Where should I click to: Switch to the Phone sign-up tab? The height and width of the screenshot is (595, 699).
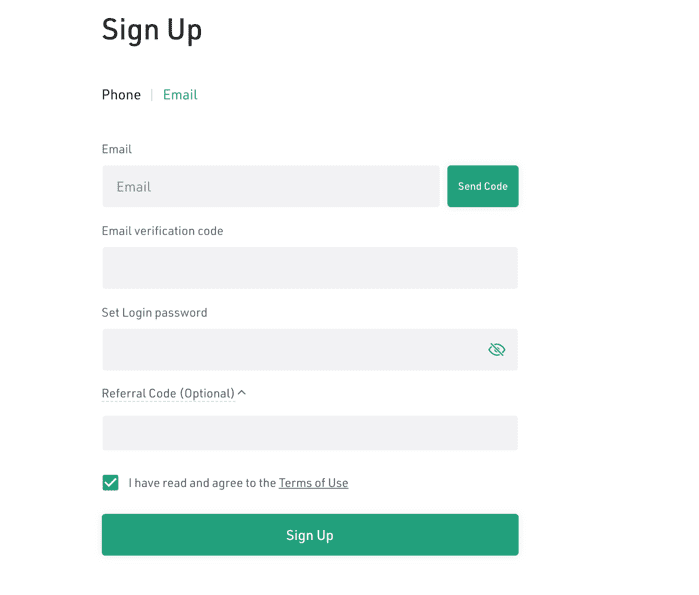tap(121, 95)
